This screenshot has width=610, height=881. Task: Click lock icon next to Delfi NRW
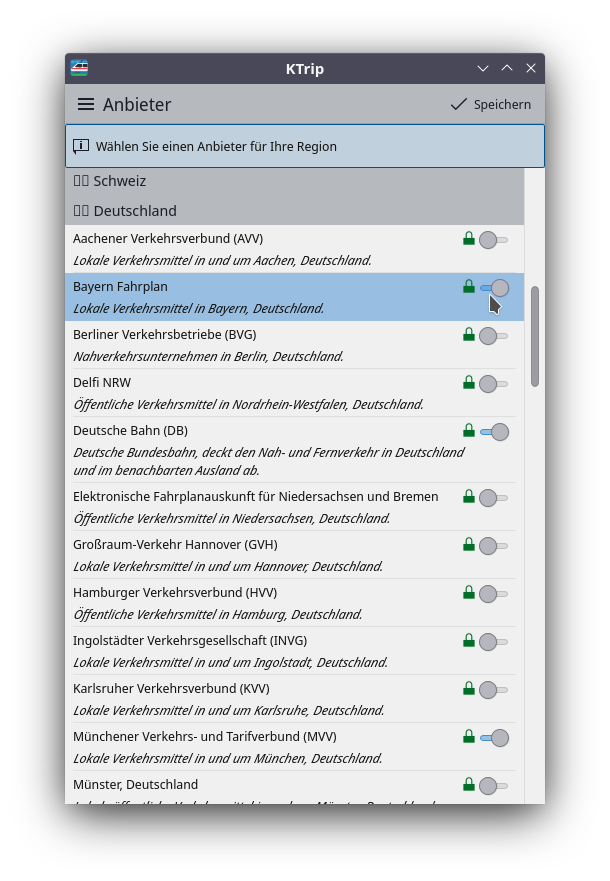click(468, 383)
